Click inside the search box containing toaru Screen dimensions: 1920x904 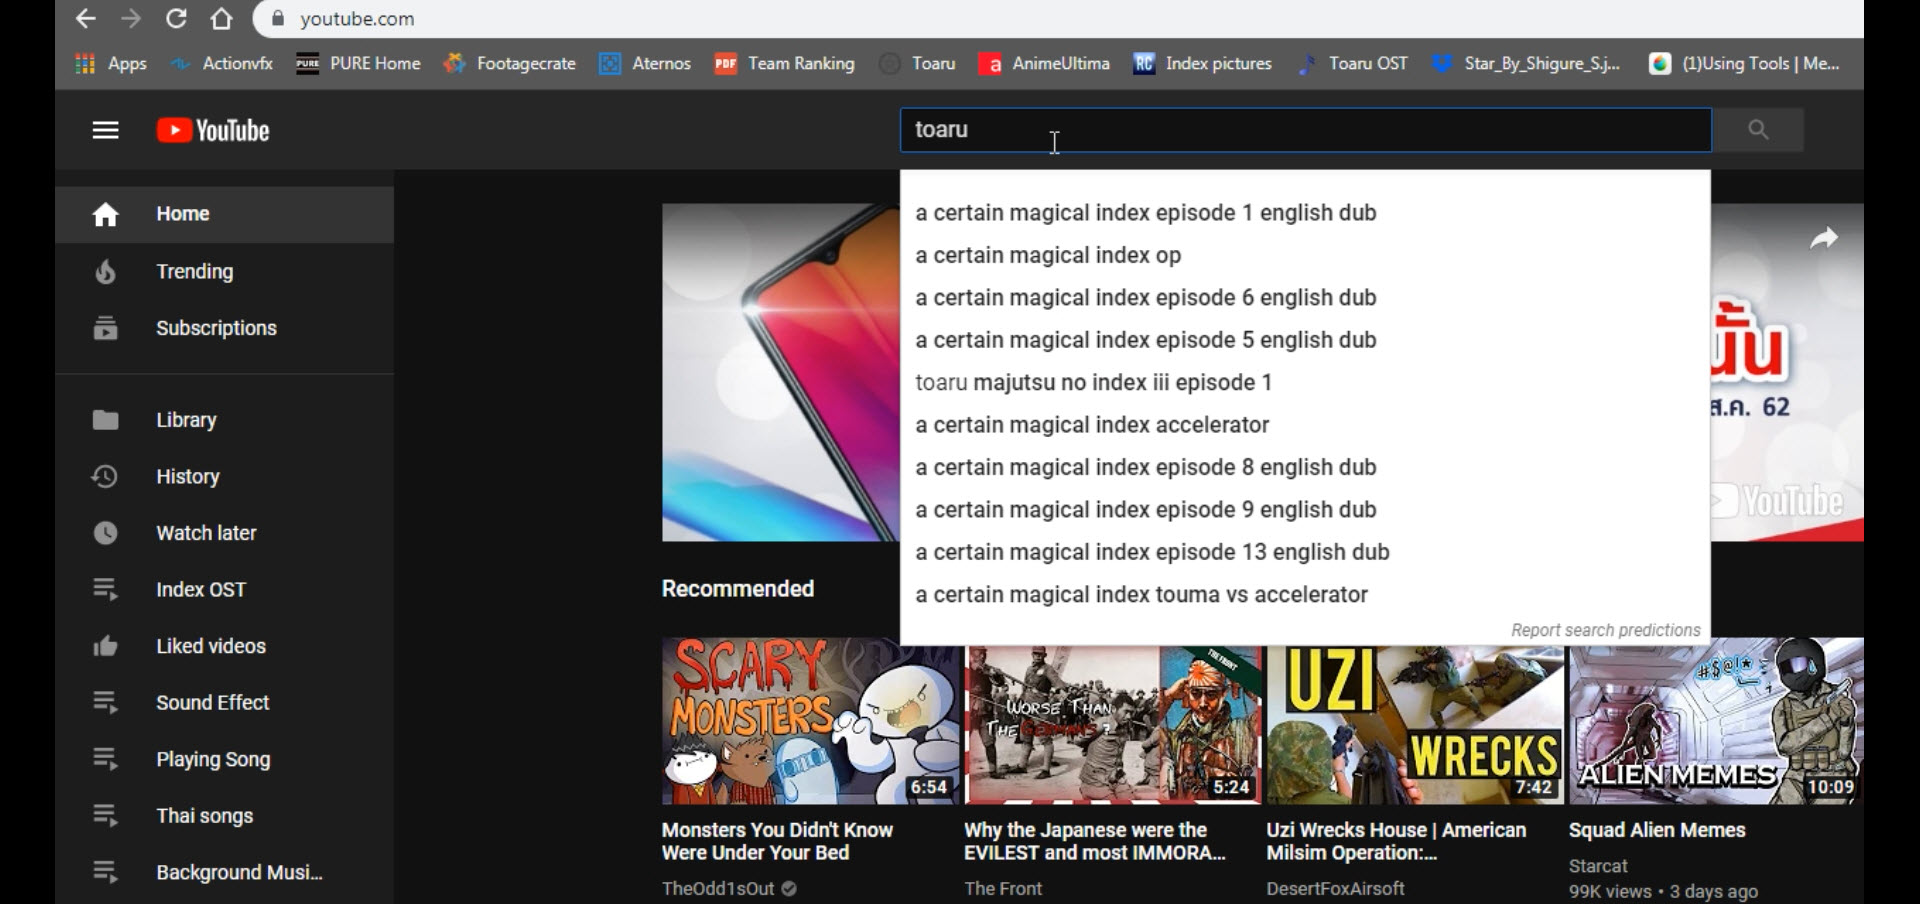[1306, 130]
